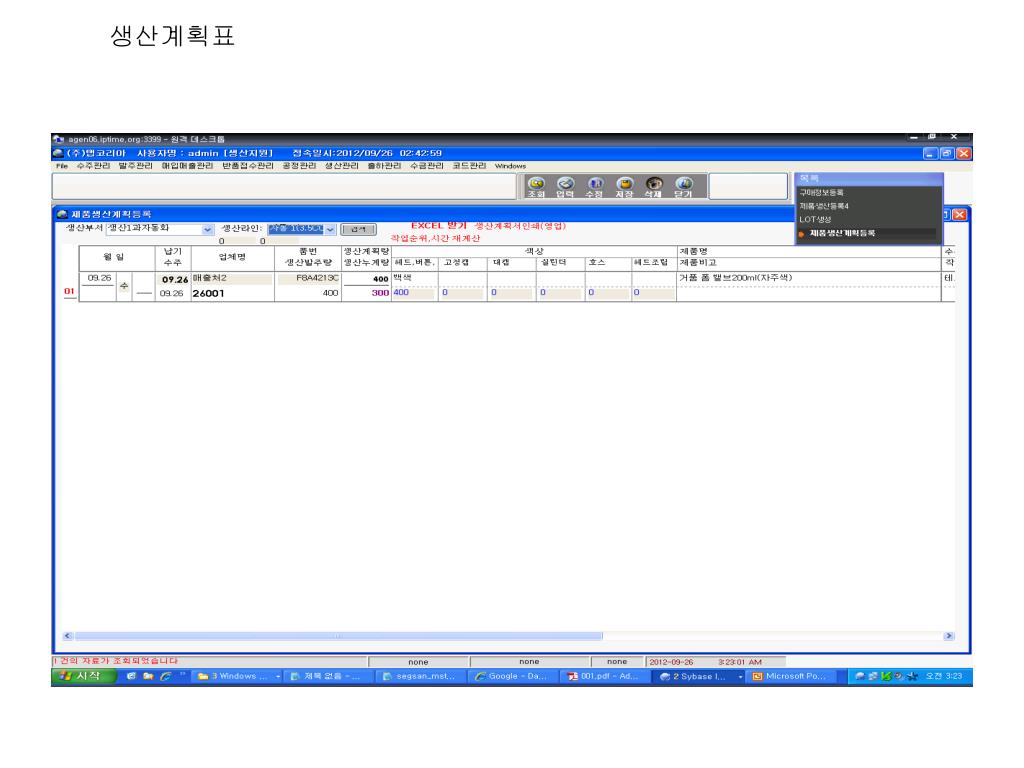Click the order number 26001
The height and width of the screenshot is (768, 1024).
(x=208, y=294)
